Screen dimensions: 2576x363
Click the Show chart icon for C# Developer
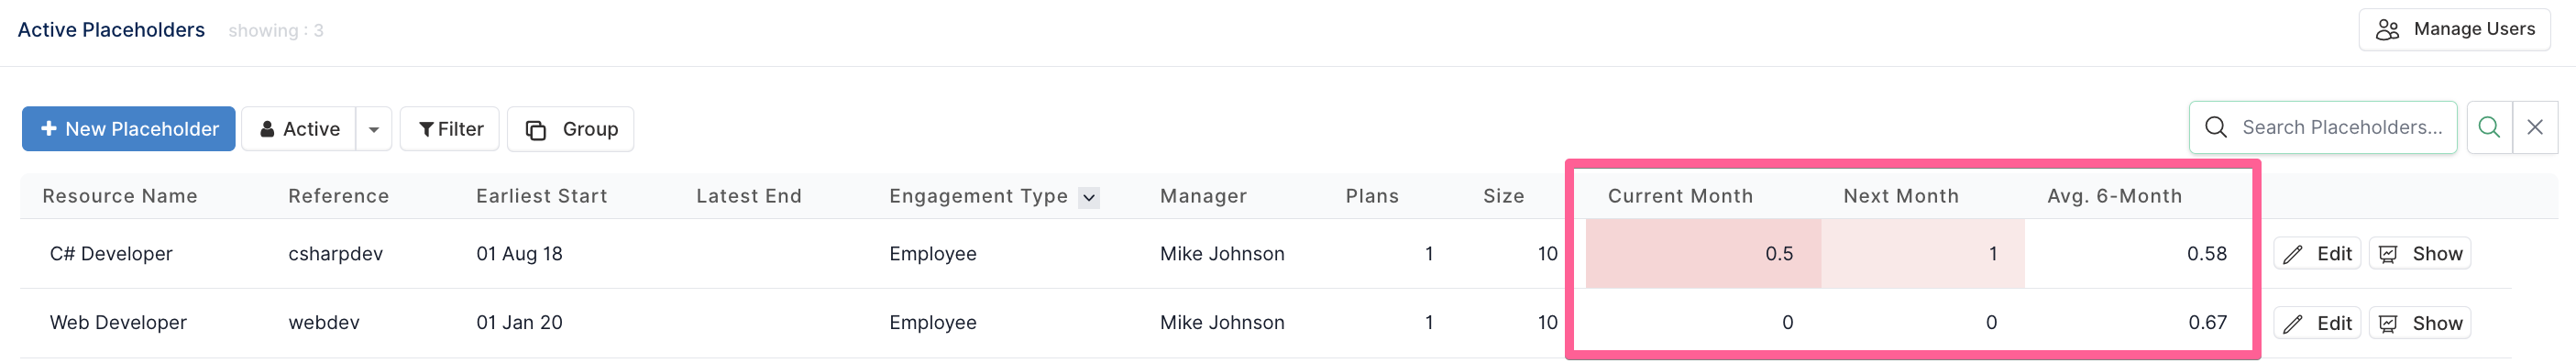[2388, 254]
